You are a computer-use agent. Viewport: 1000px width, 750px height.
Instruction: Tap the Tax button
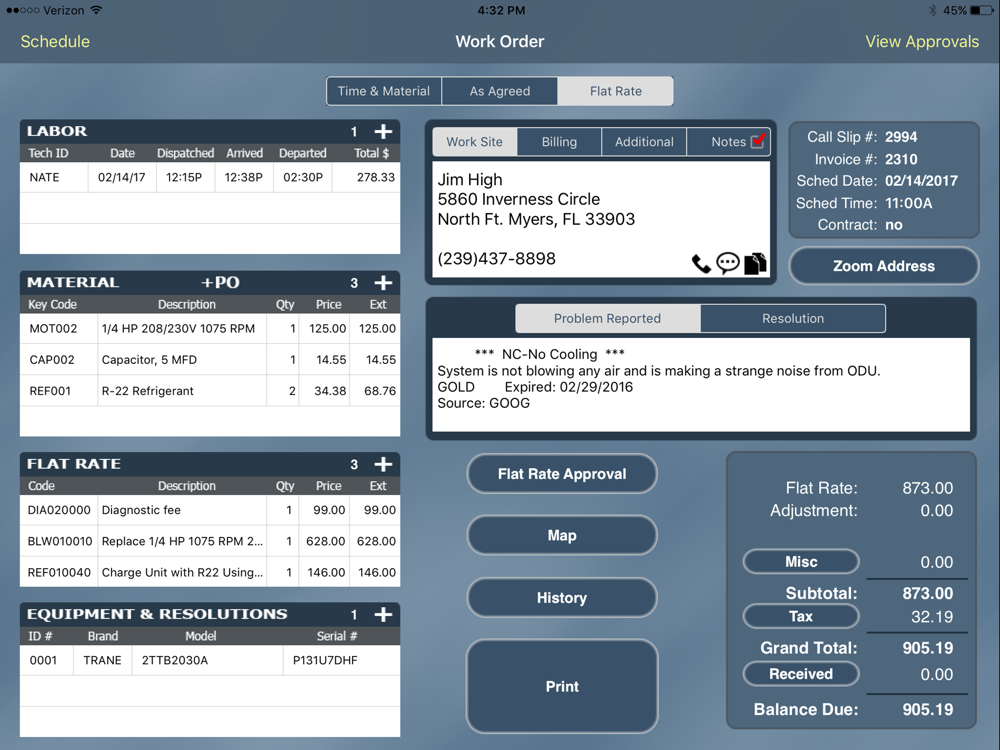coord(801,616)
